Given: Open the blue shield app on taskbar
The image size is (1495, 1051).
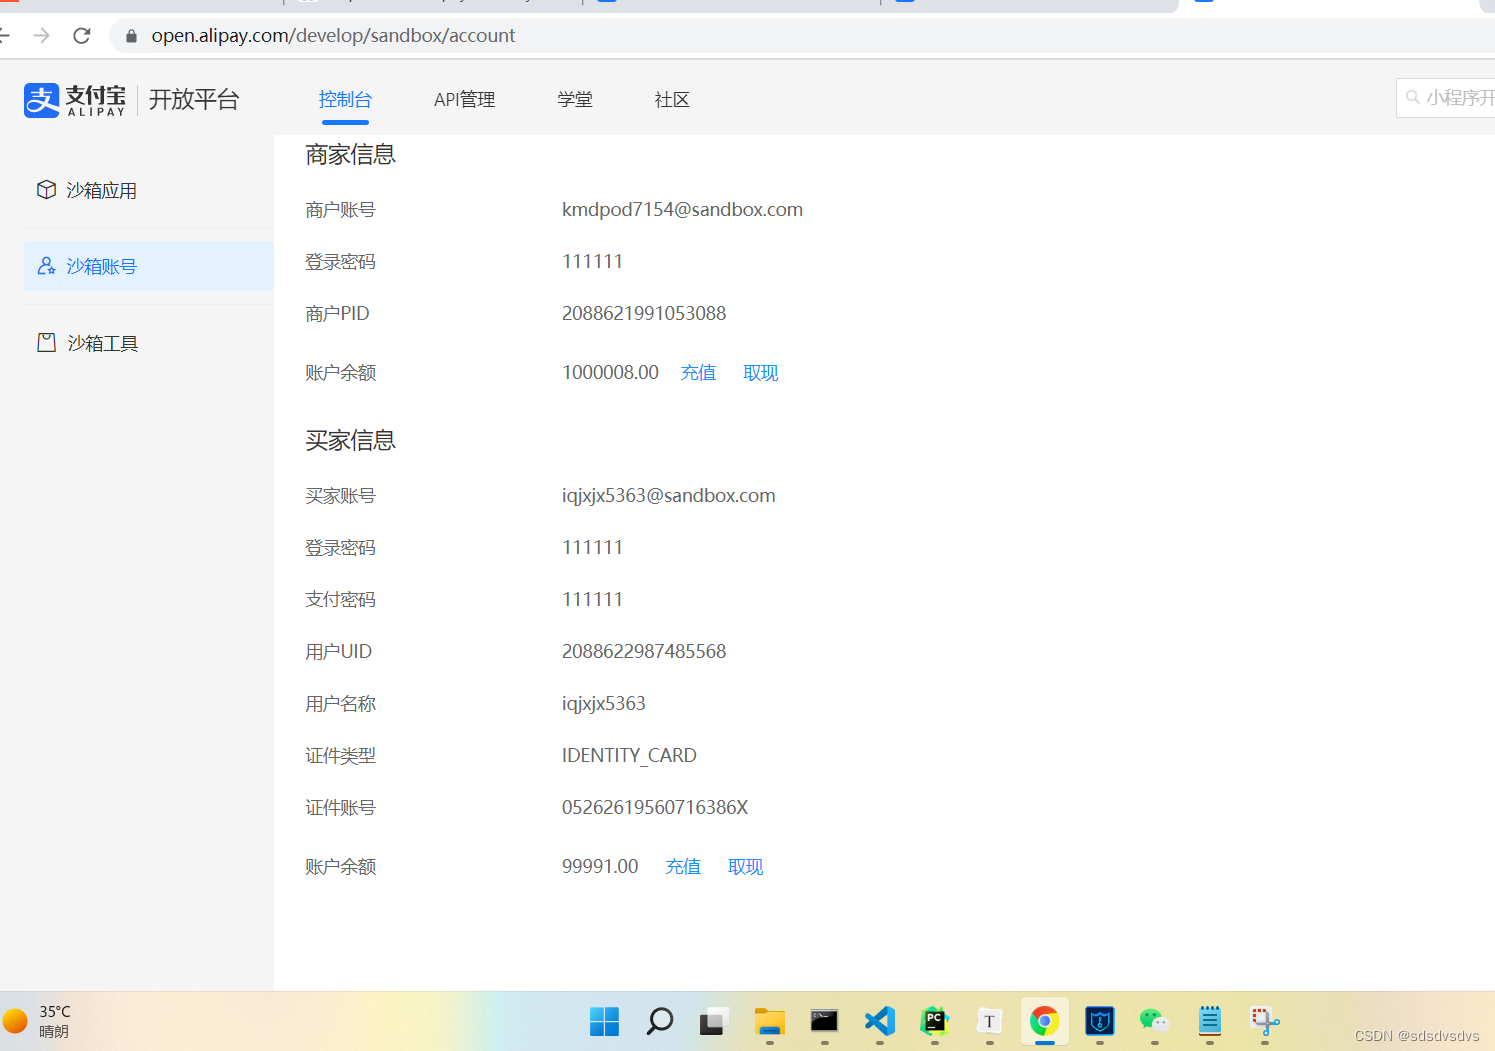Looking at the screenshot, I should click(x=1099, y=1021).
